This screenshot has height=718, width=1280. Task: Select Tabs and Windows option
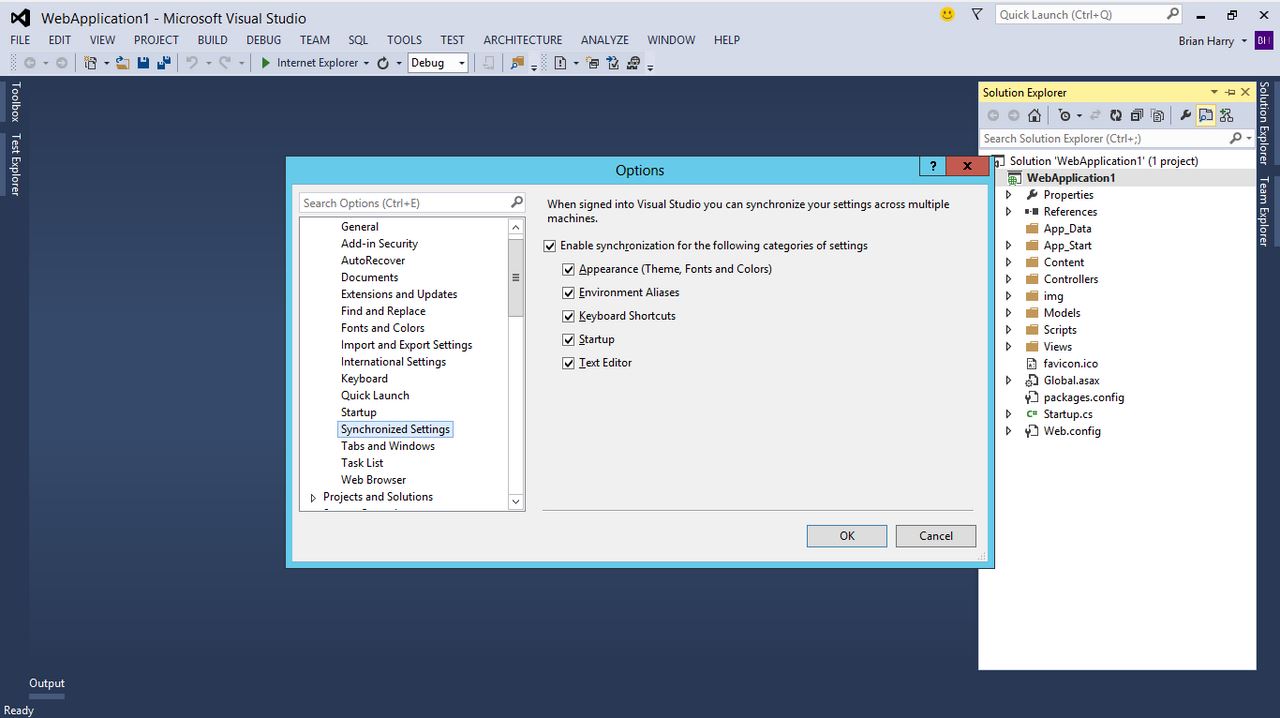pos(388,446)
